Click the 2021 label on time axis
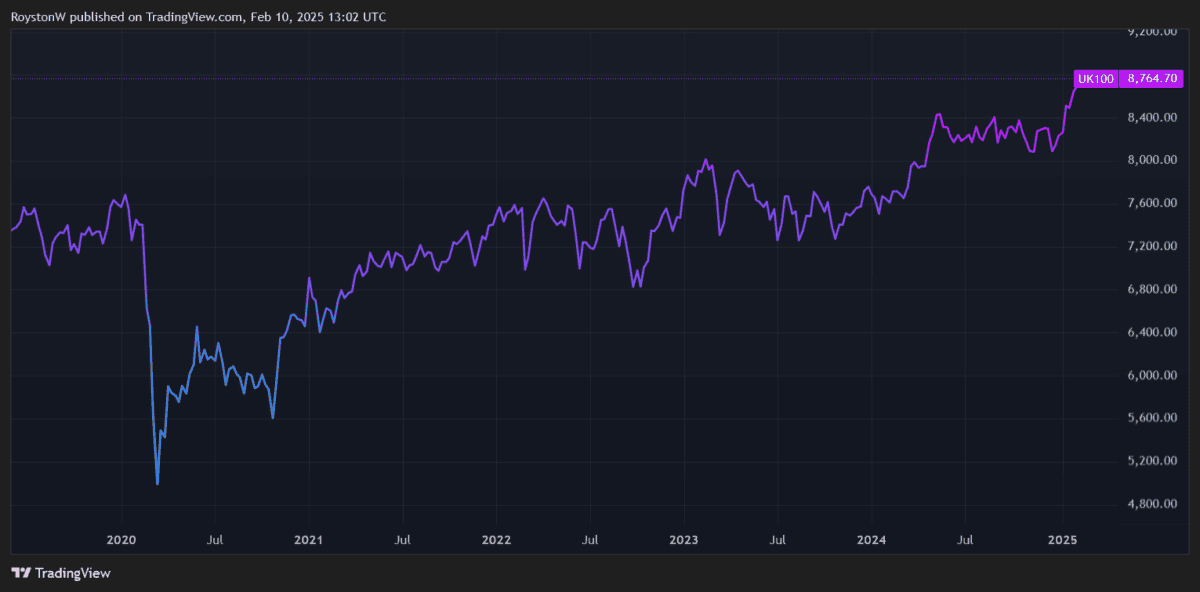 click(x=308, y=540)
